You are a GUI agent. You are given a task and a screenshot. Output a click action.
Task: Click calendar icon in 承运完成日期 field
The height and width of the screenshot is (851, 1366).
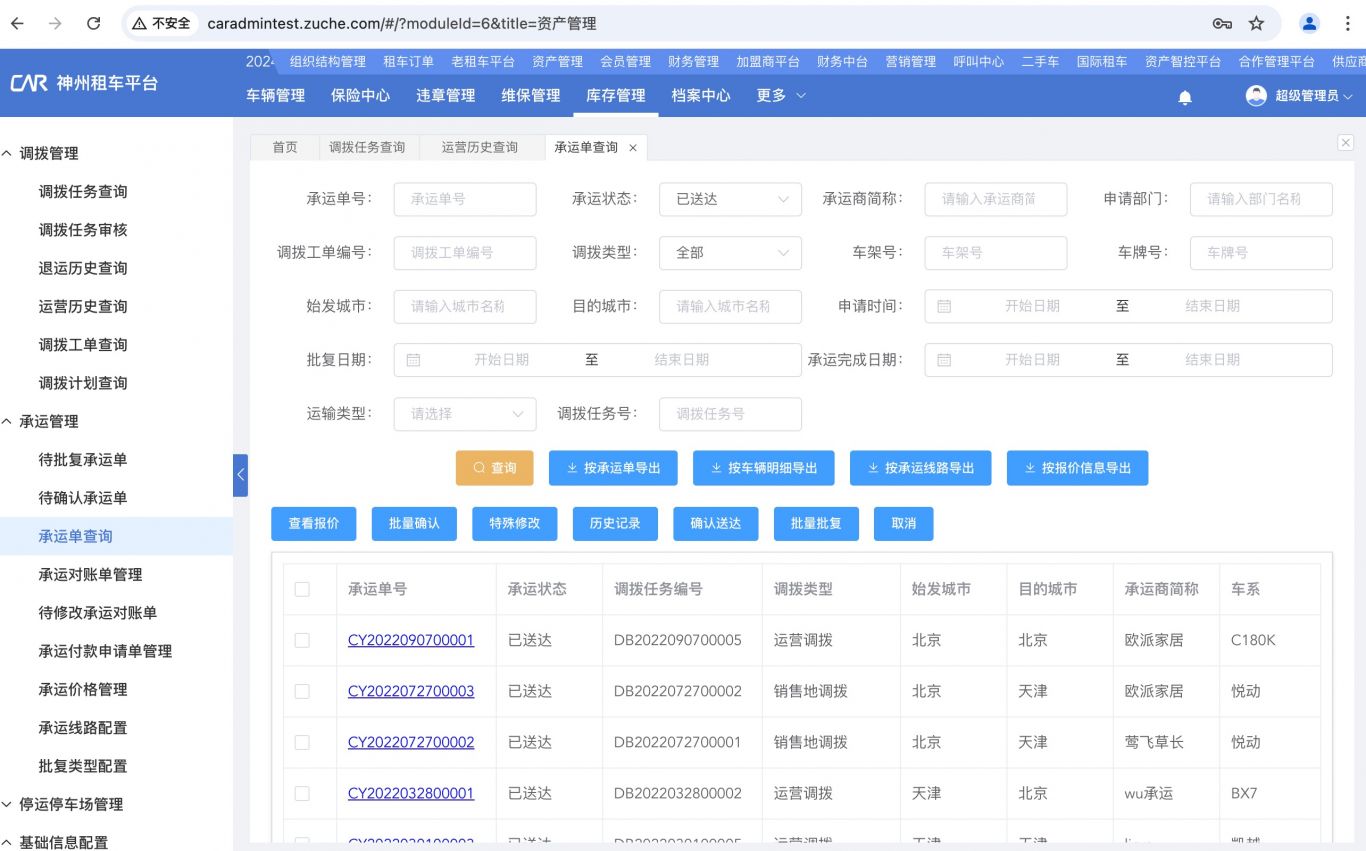[944, 360]
